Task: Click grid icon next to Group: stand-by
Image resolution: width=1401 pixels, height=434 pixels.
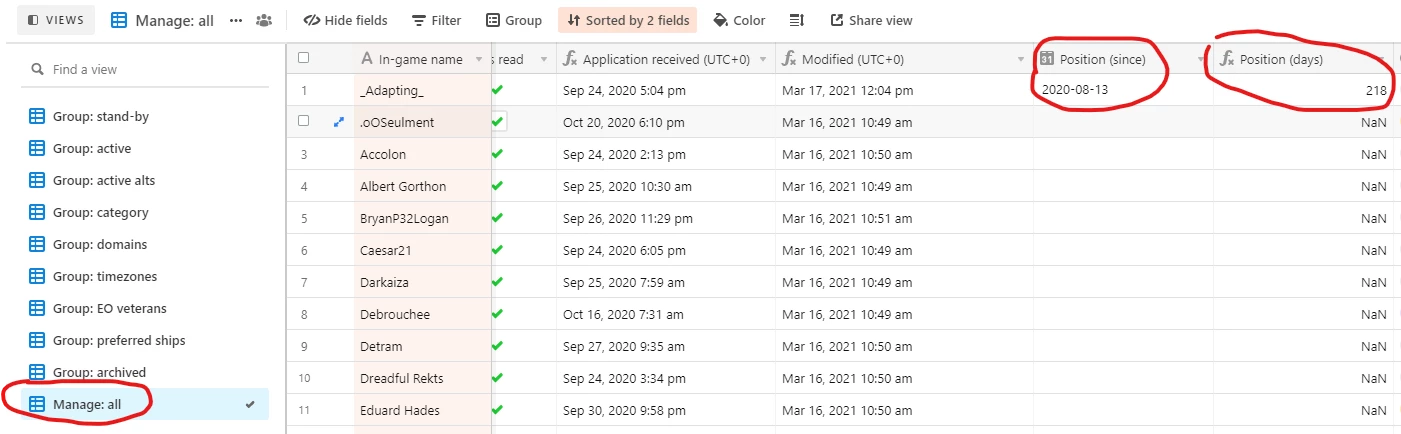Action: pos(37,116)
